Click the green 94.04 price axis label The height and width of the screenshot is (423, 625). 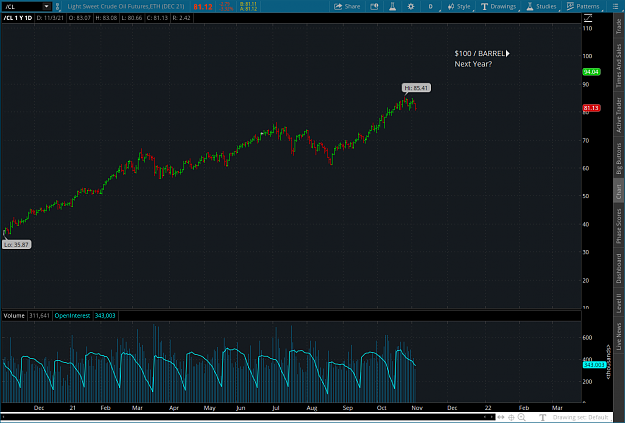[591, 72]
